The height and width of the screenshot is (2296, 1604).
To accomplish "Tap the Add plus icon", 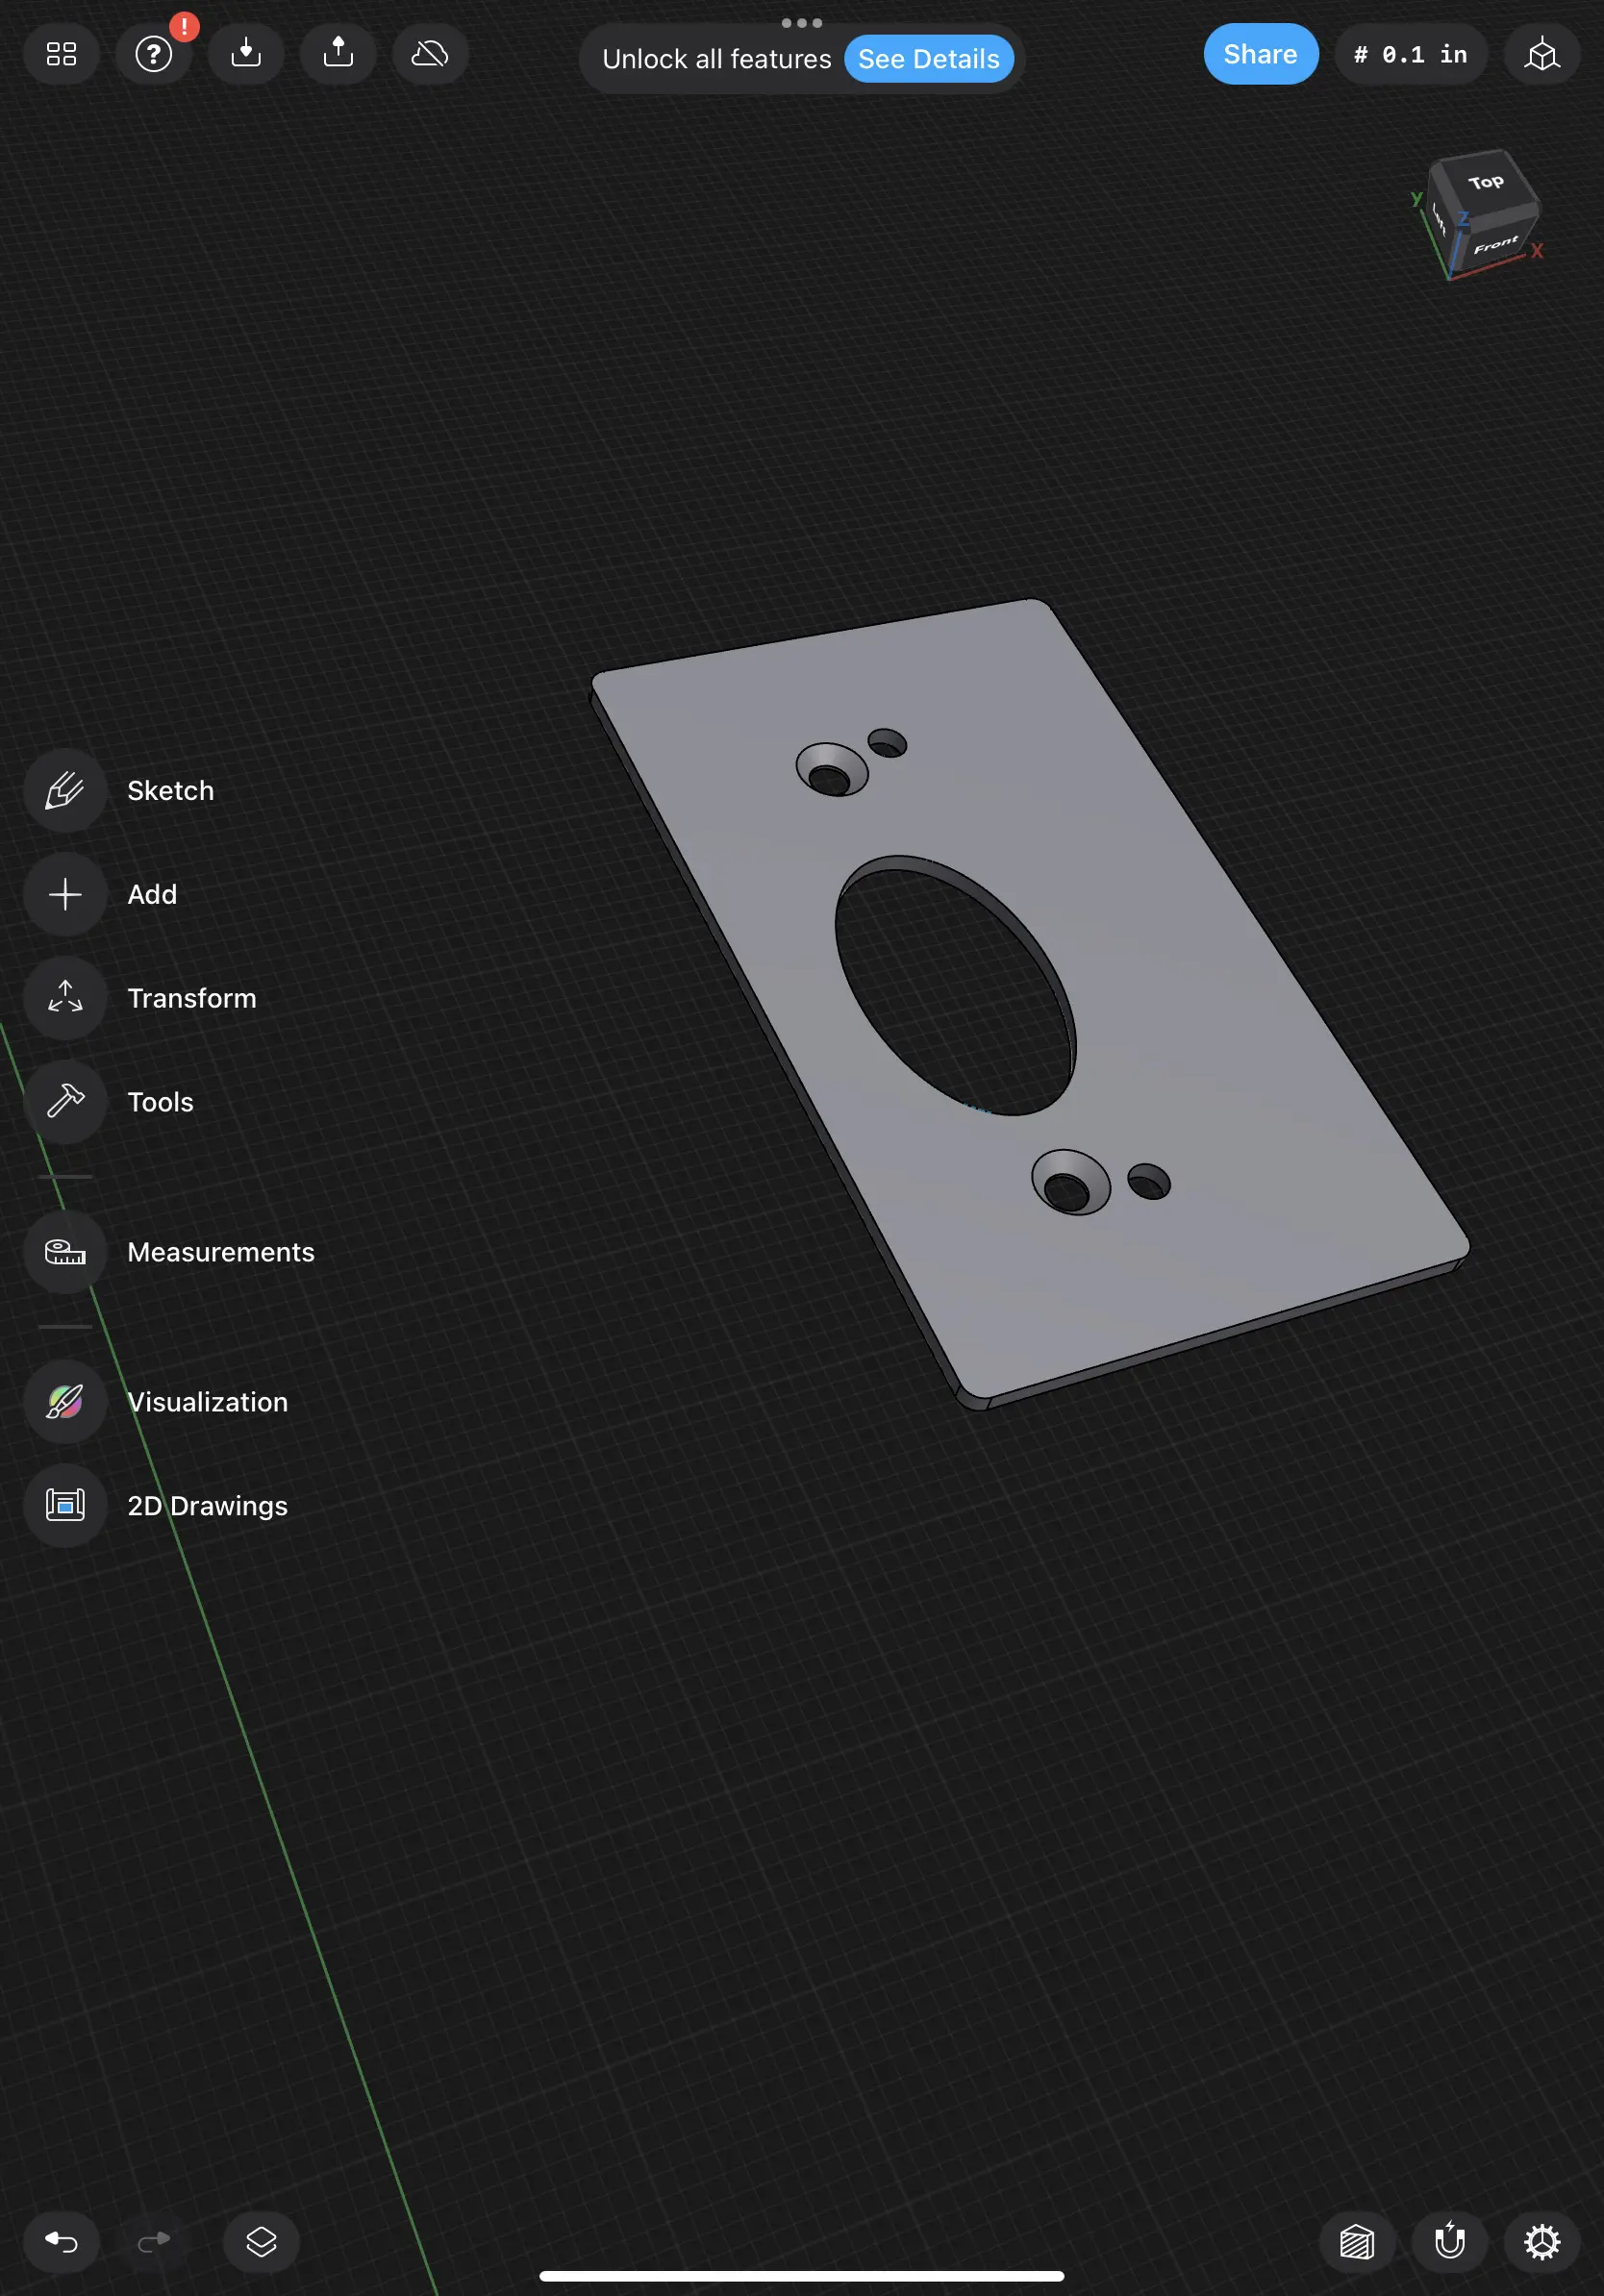I will [x=65, y=894].
